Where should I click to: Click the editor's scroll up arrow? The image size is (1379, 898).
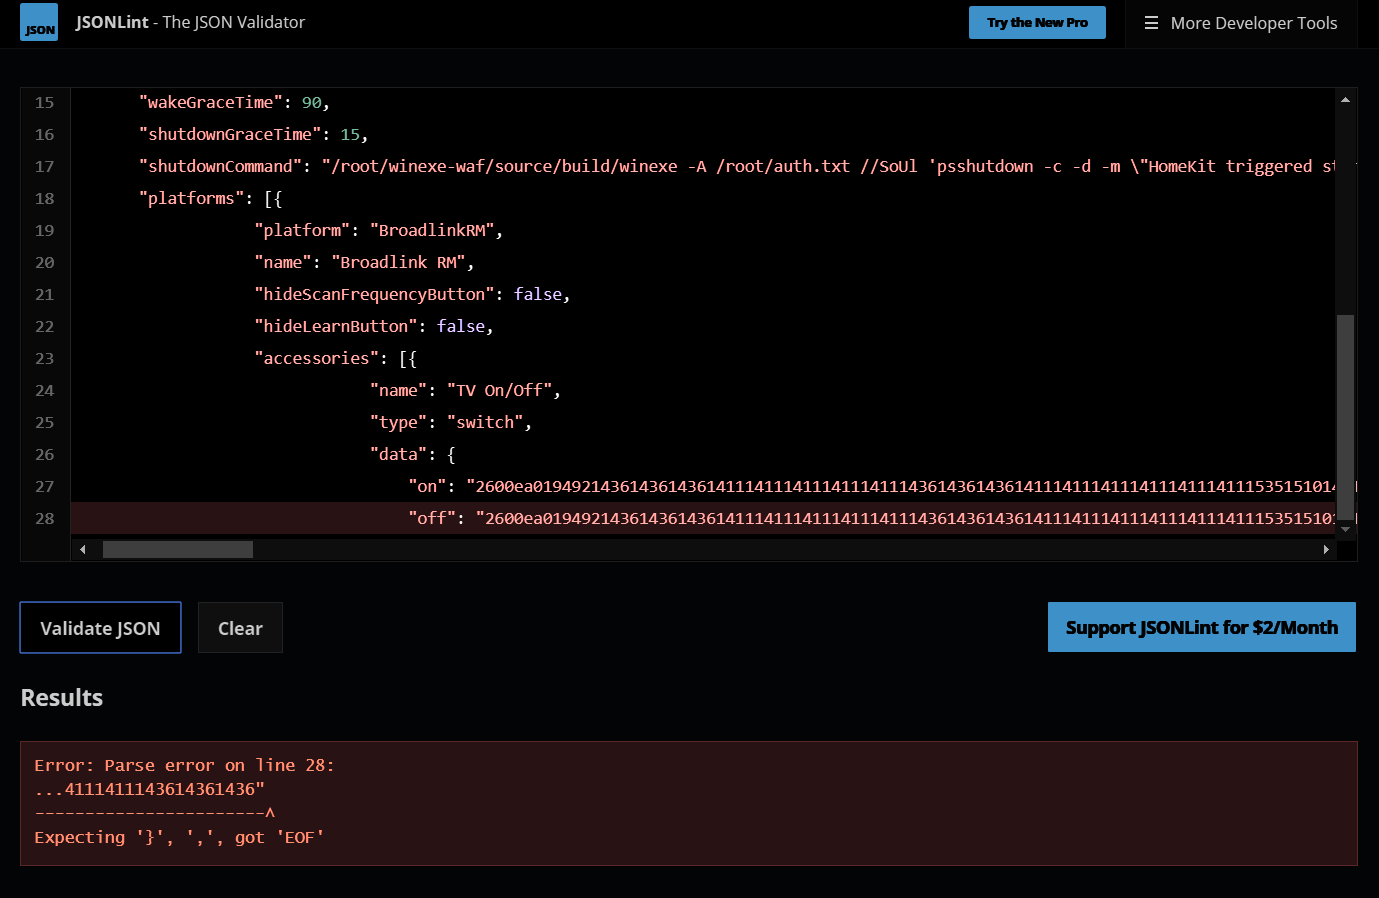(1345, 99)
